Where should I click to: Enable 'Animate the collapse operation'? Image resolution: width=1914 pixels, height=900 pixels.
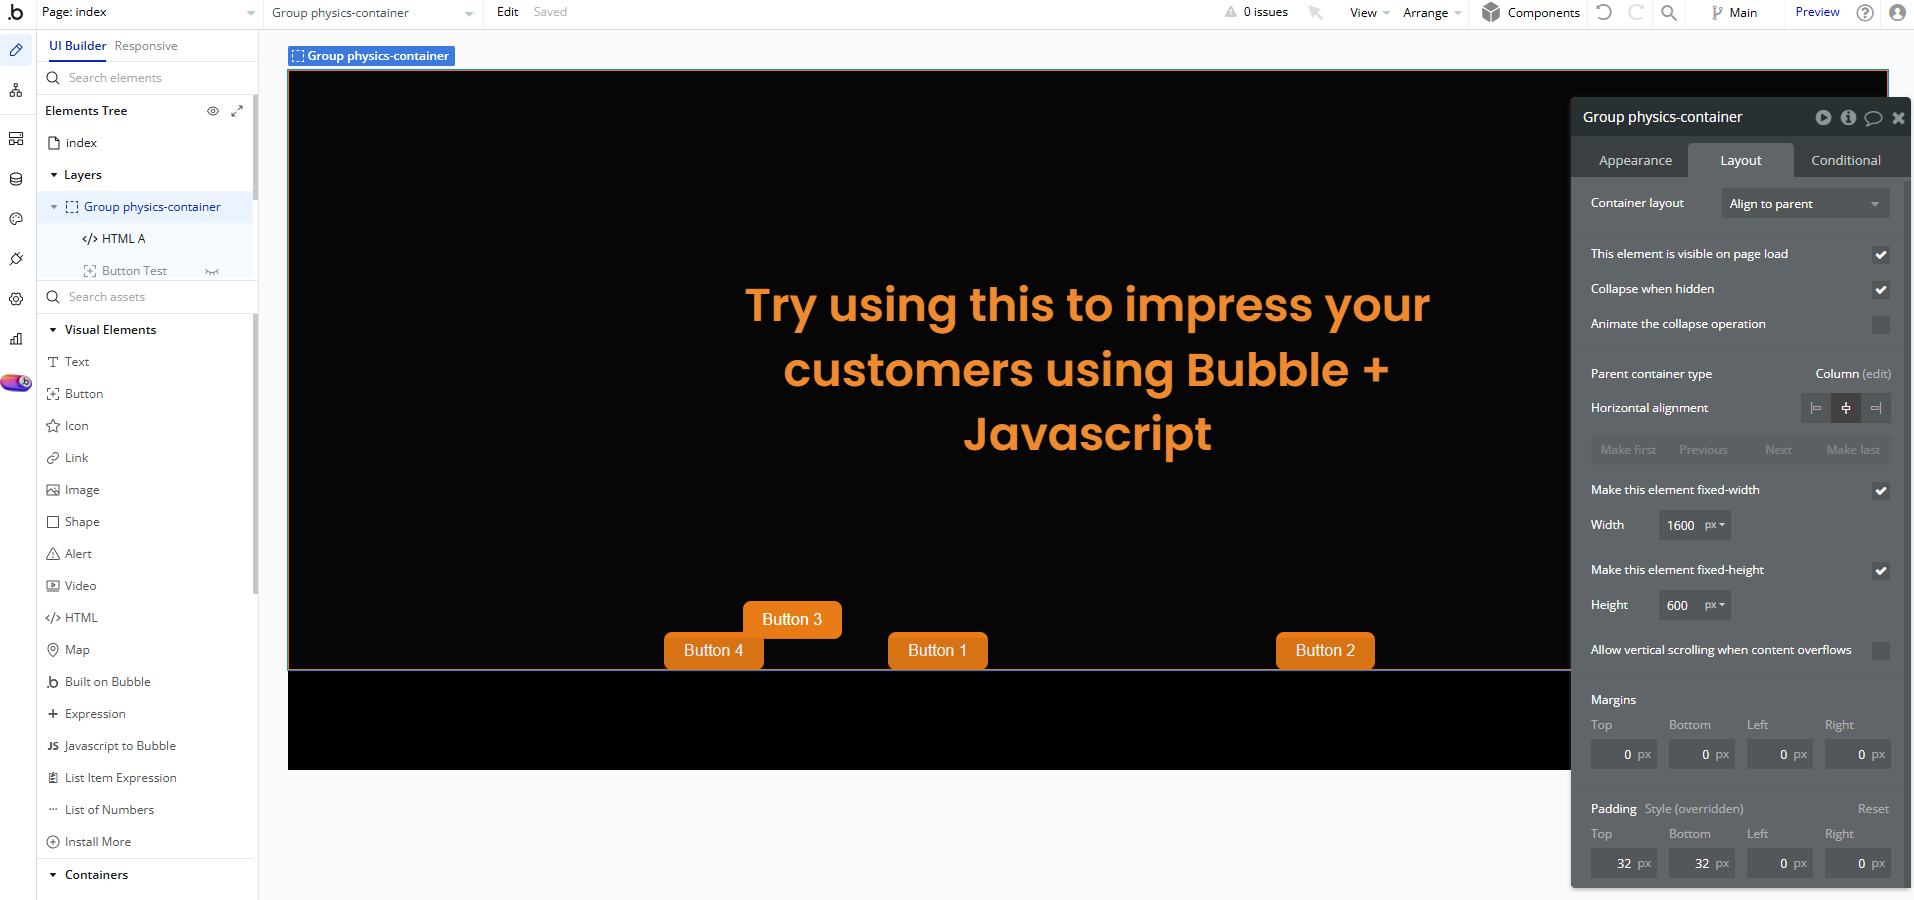[x=1881, y=325]
